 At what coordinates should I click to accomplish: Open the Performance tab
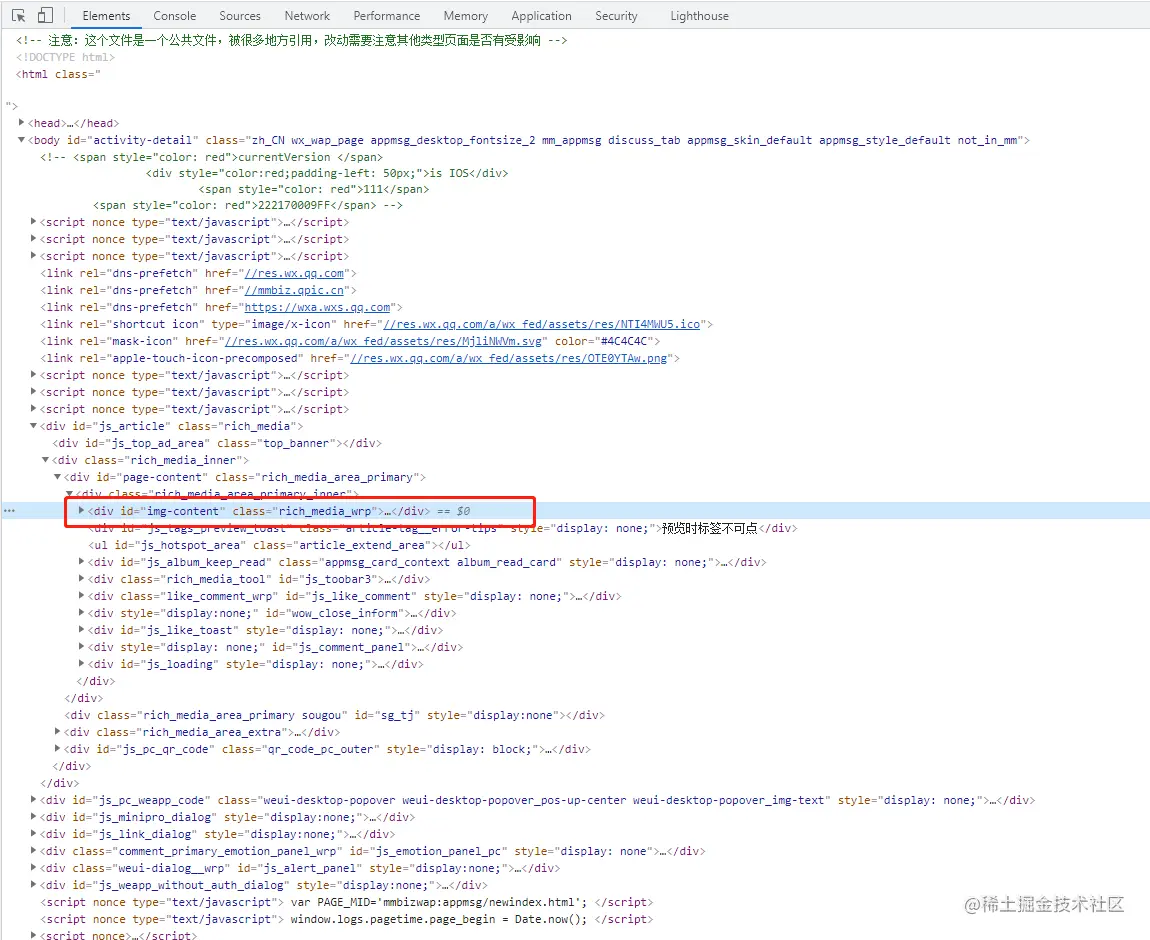pyautogui.click(x=387, y=15)
